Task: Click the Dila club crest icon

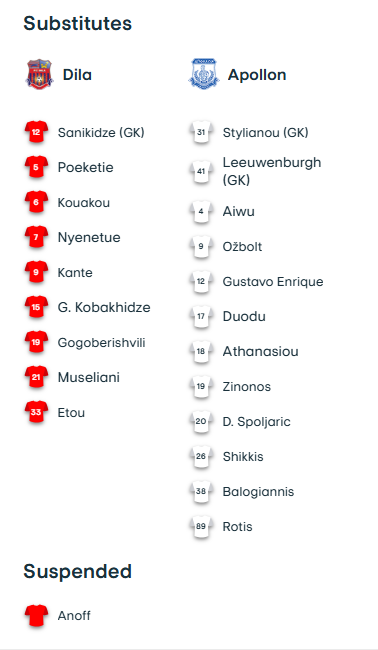Action: point(39,74)
